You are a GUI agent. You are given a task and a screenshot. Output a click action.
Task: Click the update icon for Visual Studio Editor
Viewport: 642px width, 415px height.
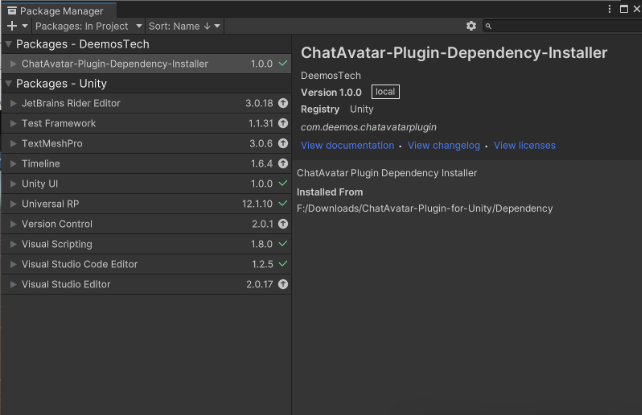coord(283,284)
